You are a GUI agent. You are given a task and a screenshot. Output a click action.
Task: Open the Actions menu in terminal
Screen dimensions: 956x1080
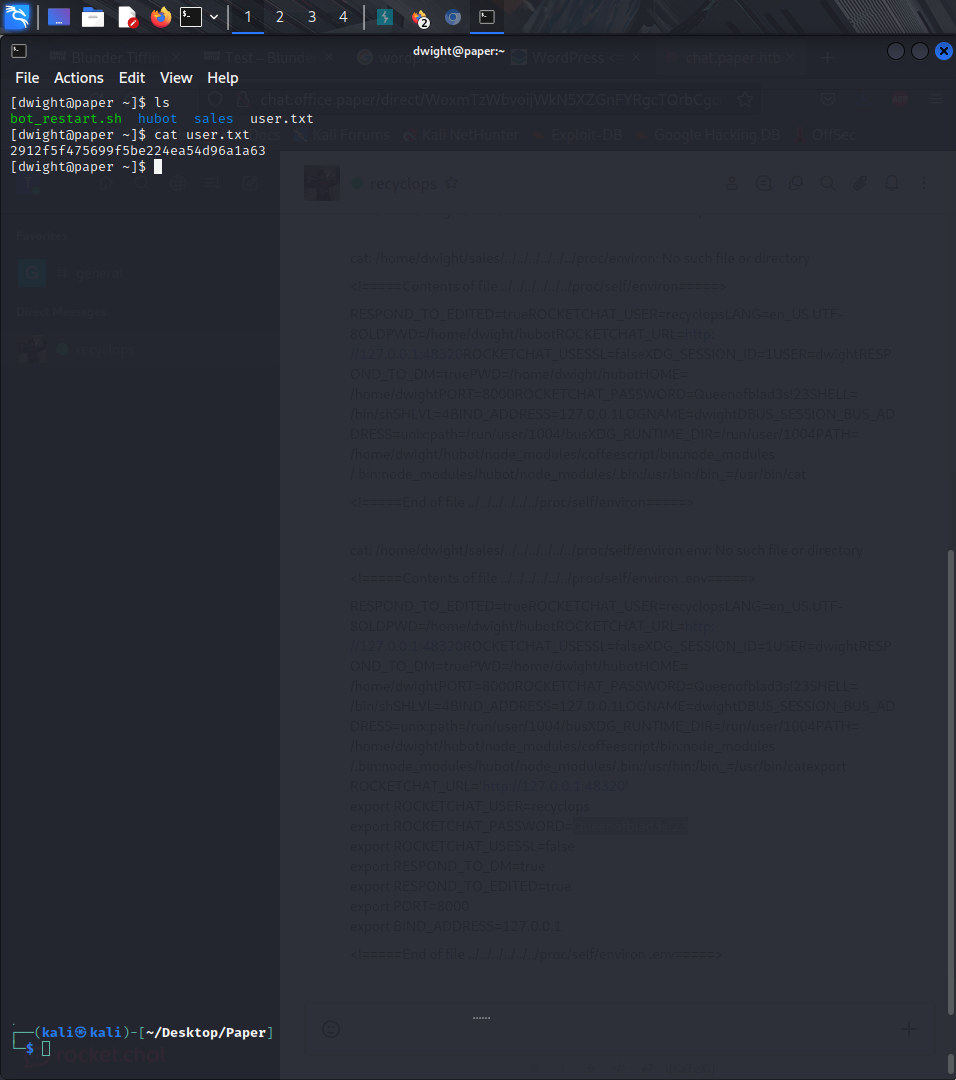[78, 77]
